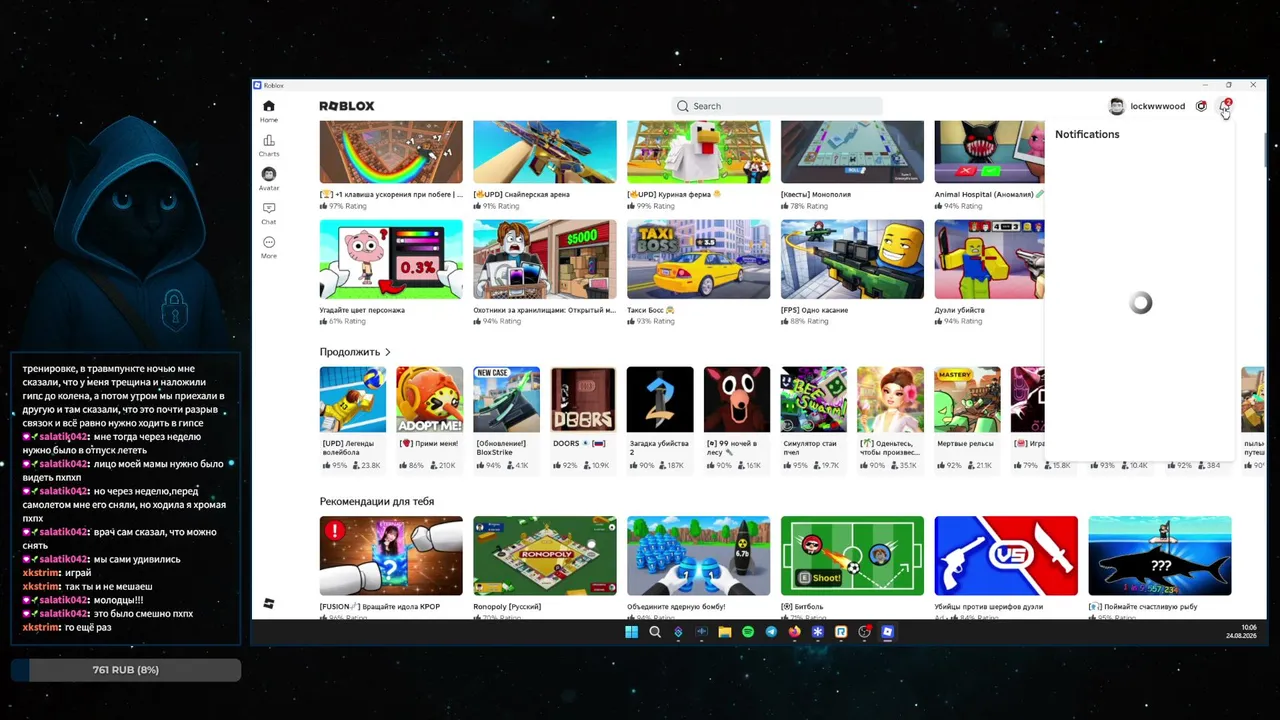
Task: Select the Такси Босс game title text
Action: 651,310
